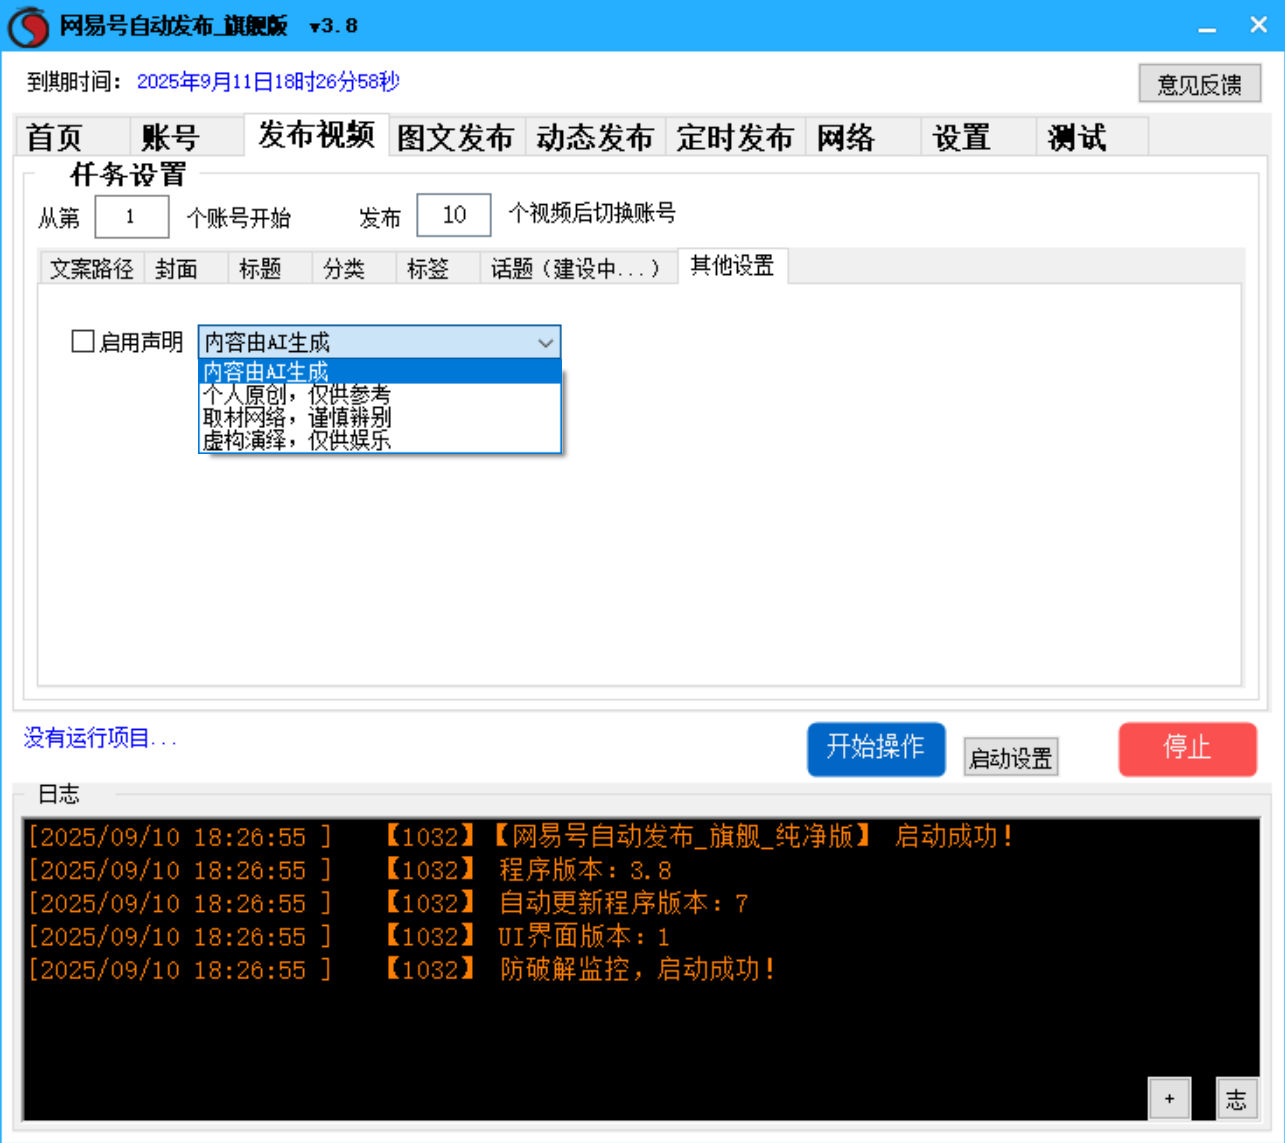Open the 文案路径 sub-tab

(x=91, y=267)
